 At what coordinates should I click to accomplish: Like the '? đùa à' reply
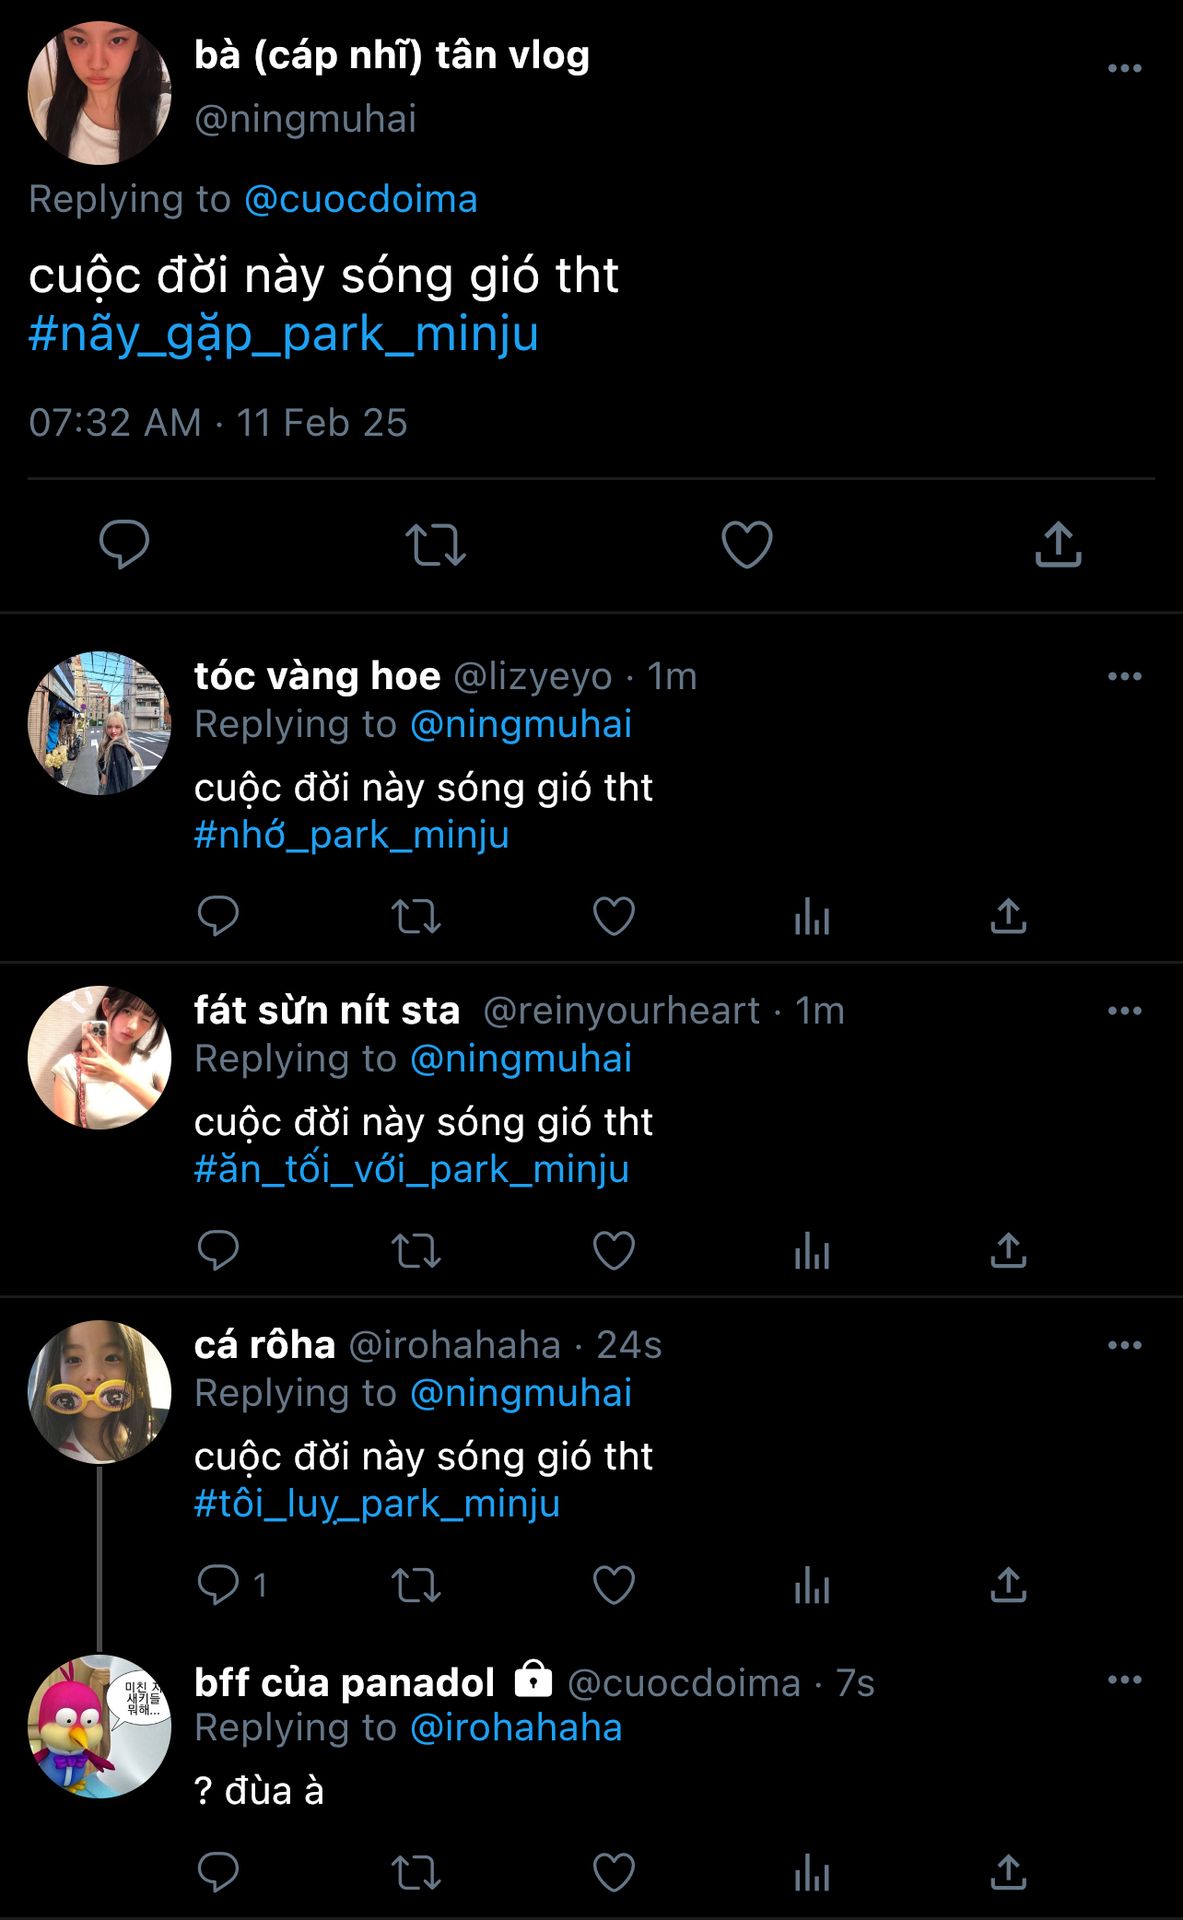(x=614, y=1873)
